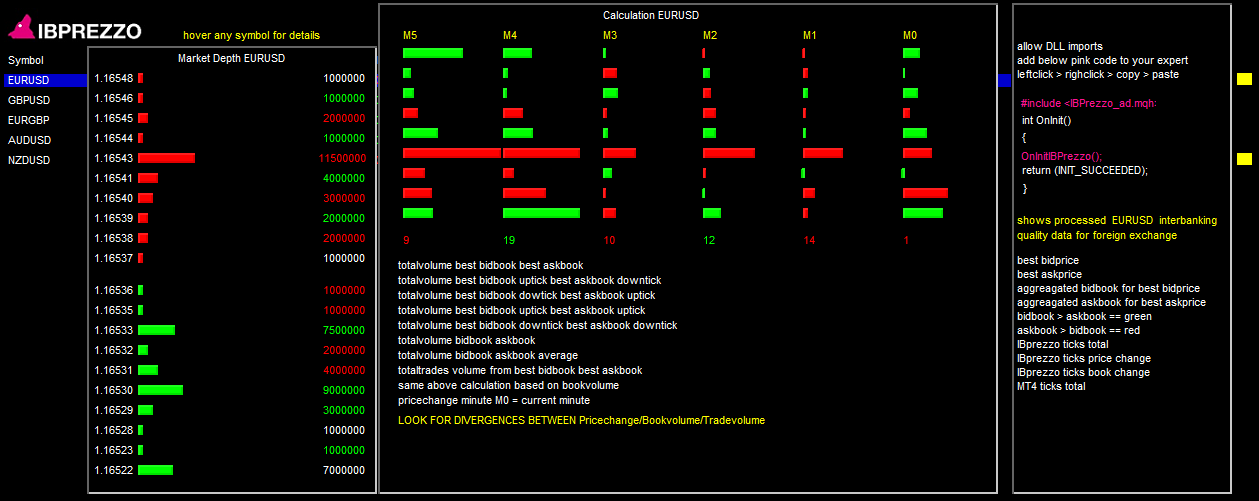Select the EURUSD symbol
1259x501 pixels.
tap(28, 80)
